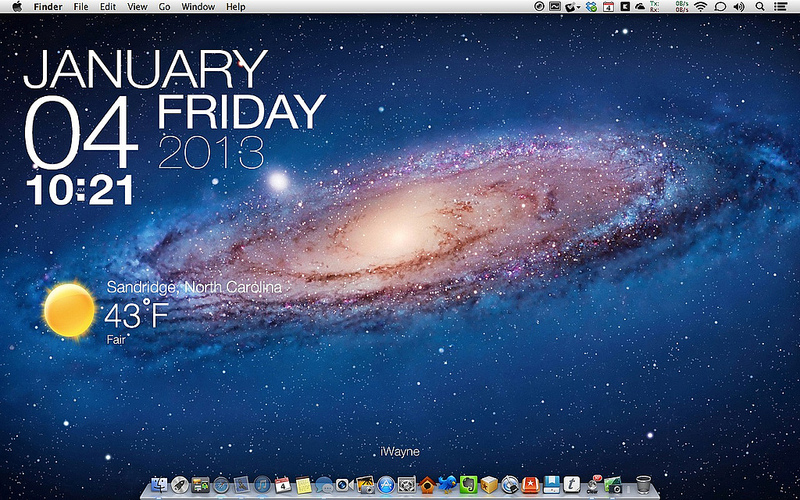Open the Apple menu
Screen dimensions: 800x500
(x=17, y=7)
